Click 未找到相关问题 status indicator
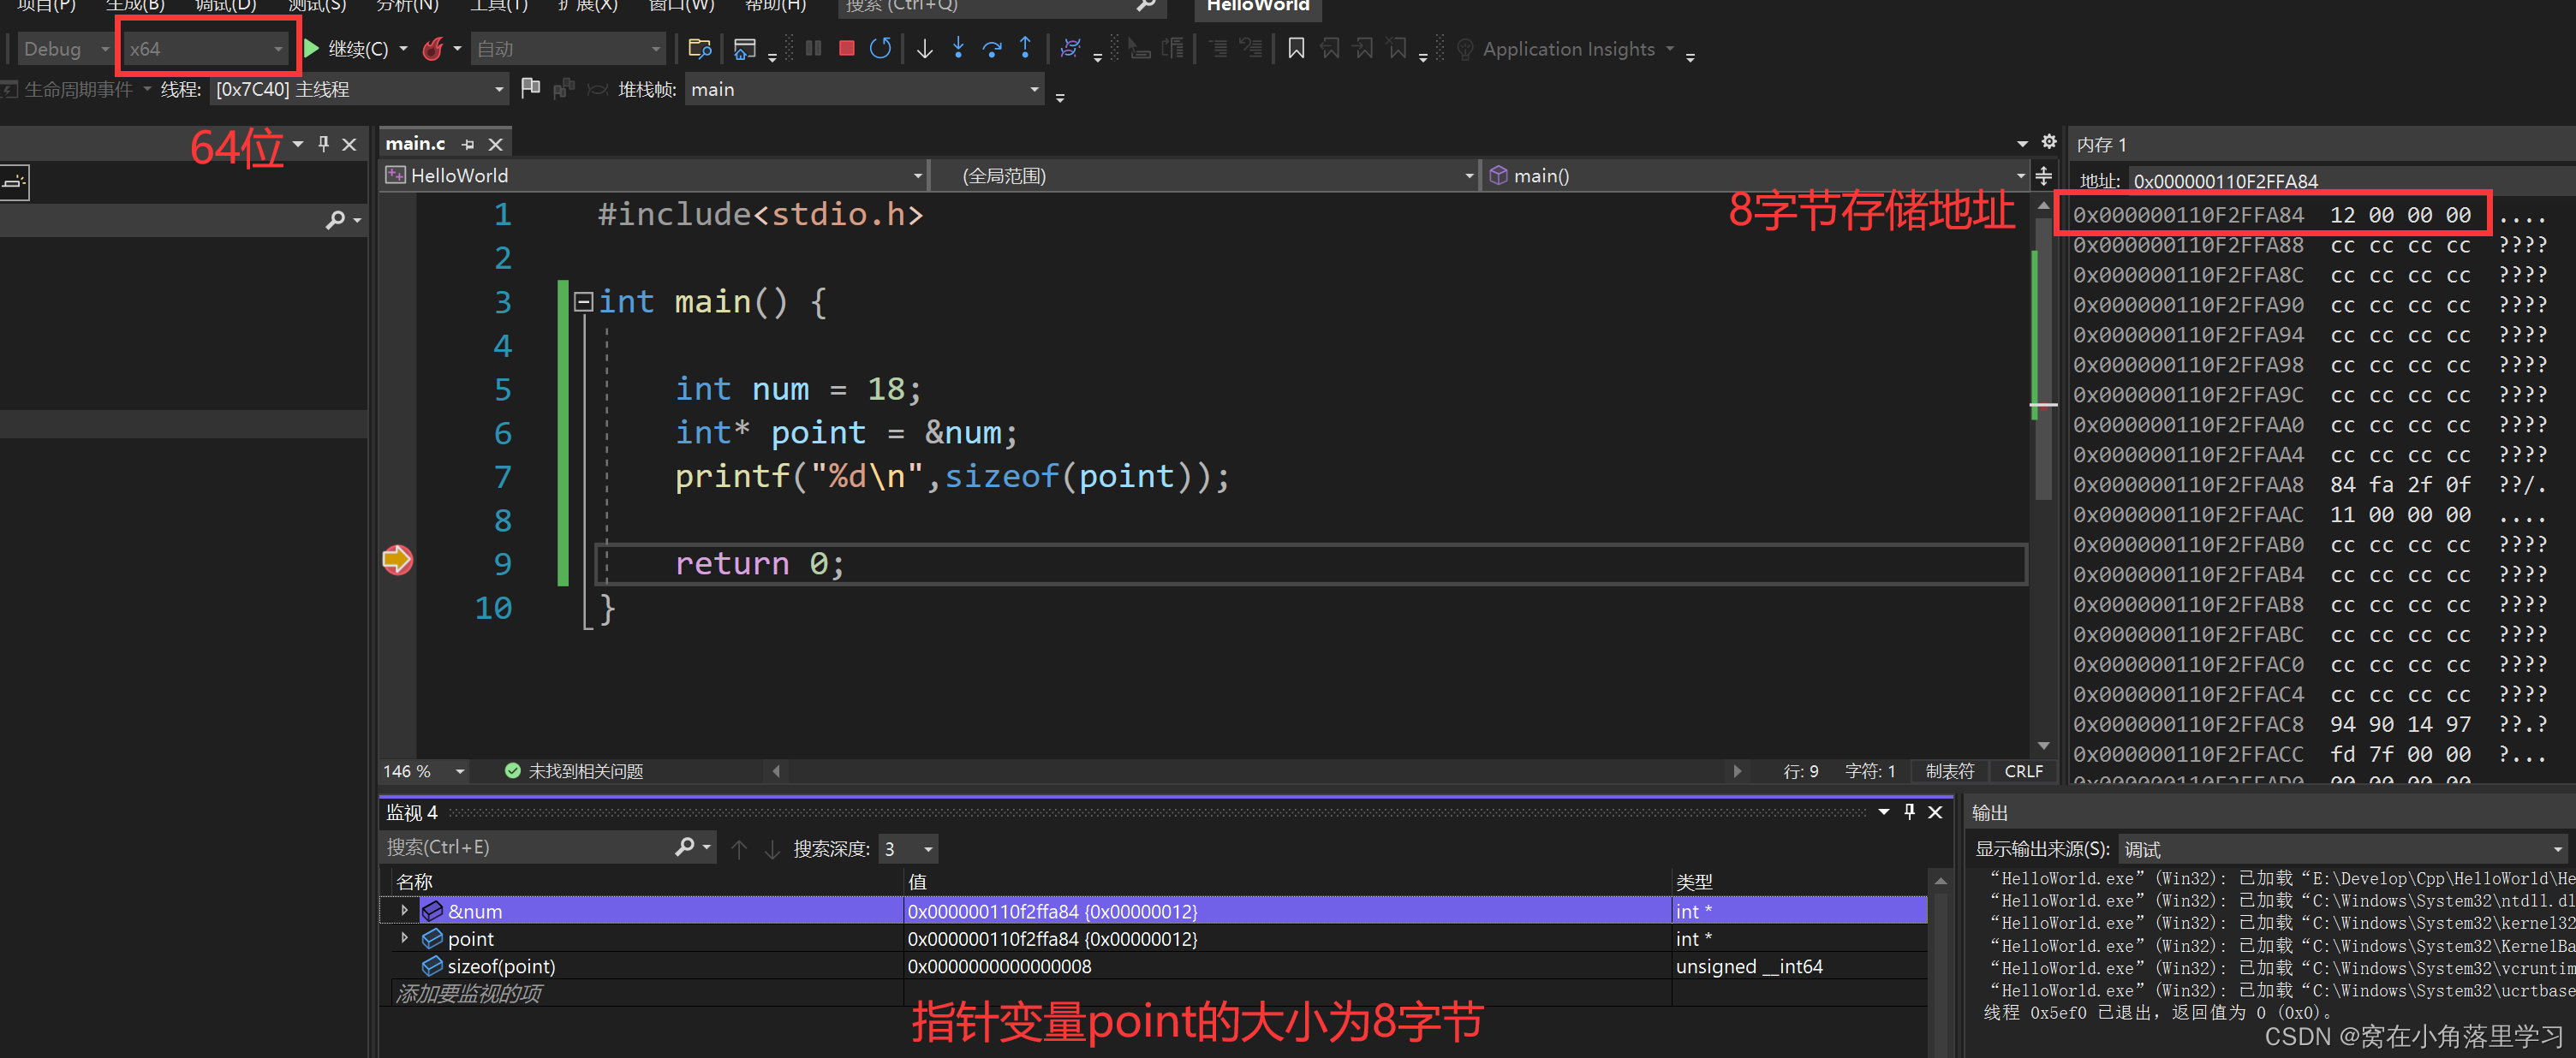The height and width of the screenshot is (1058, 2576). (574, 771)
